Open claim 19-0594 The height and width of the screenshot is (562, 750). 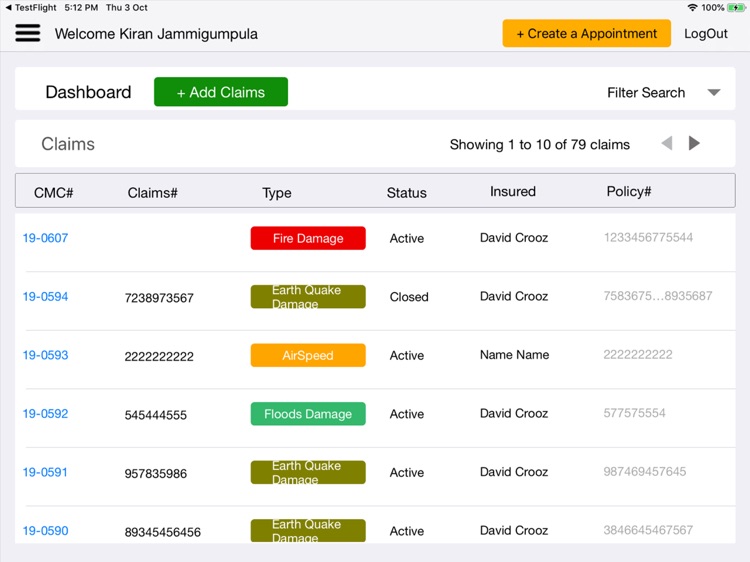pos(45,297)
